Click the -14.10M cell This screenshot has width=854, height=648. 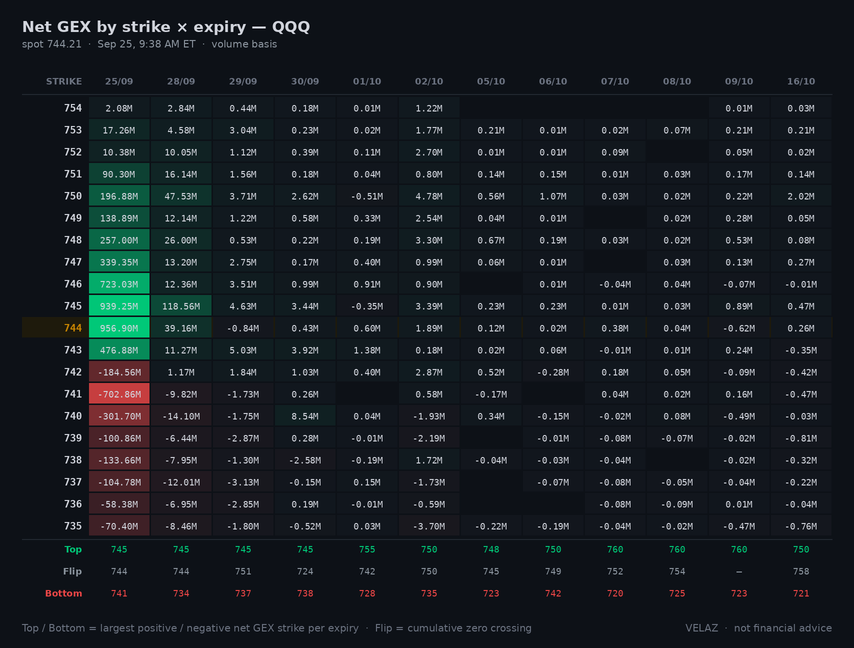[181, 416]
